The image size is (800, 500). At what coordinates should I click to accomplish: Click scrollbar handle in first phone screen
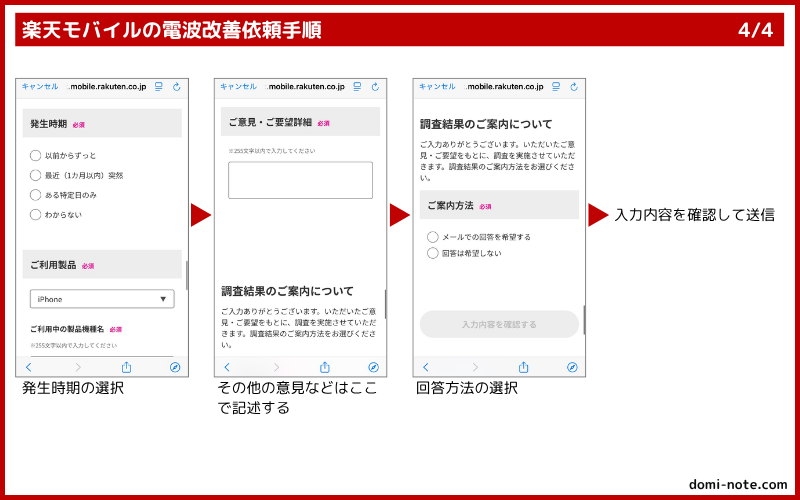(187, 276)
